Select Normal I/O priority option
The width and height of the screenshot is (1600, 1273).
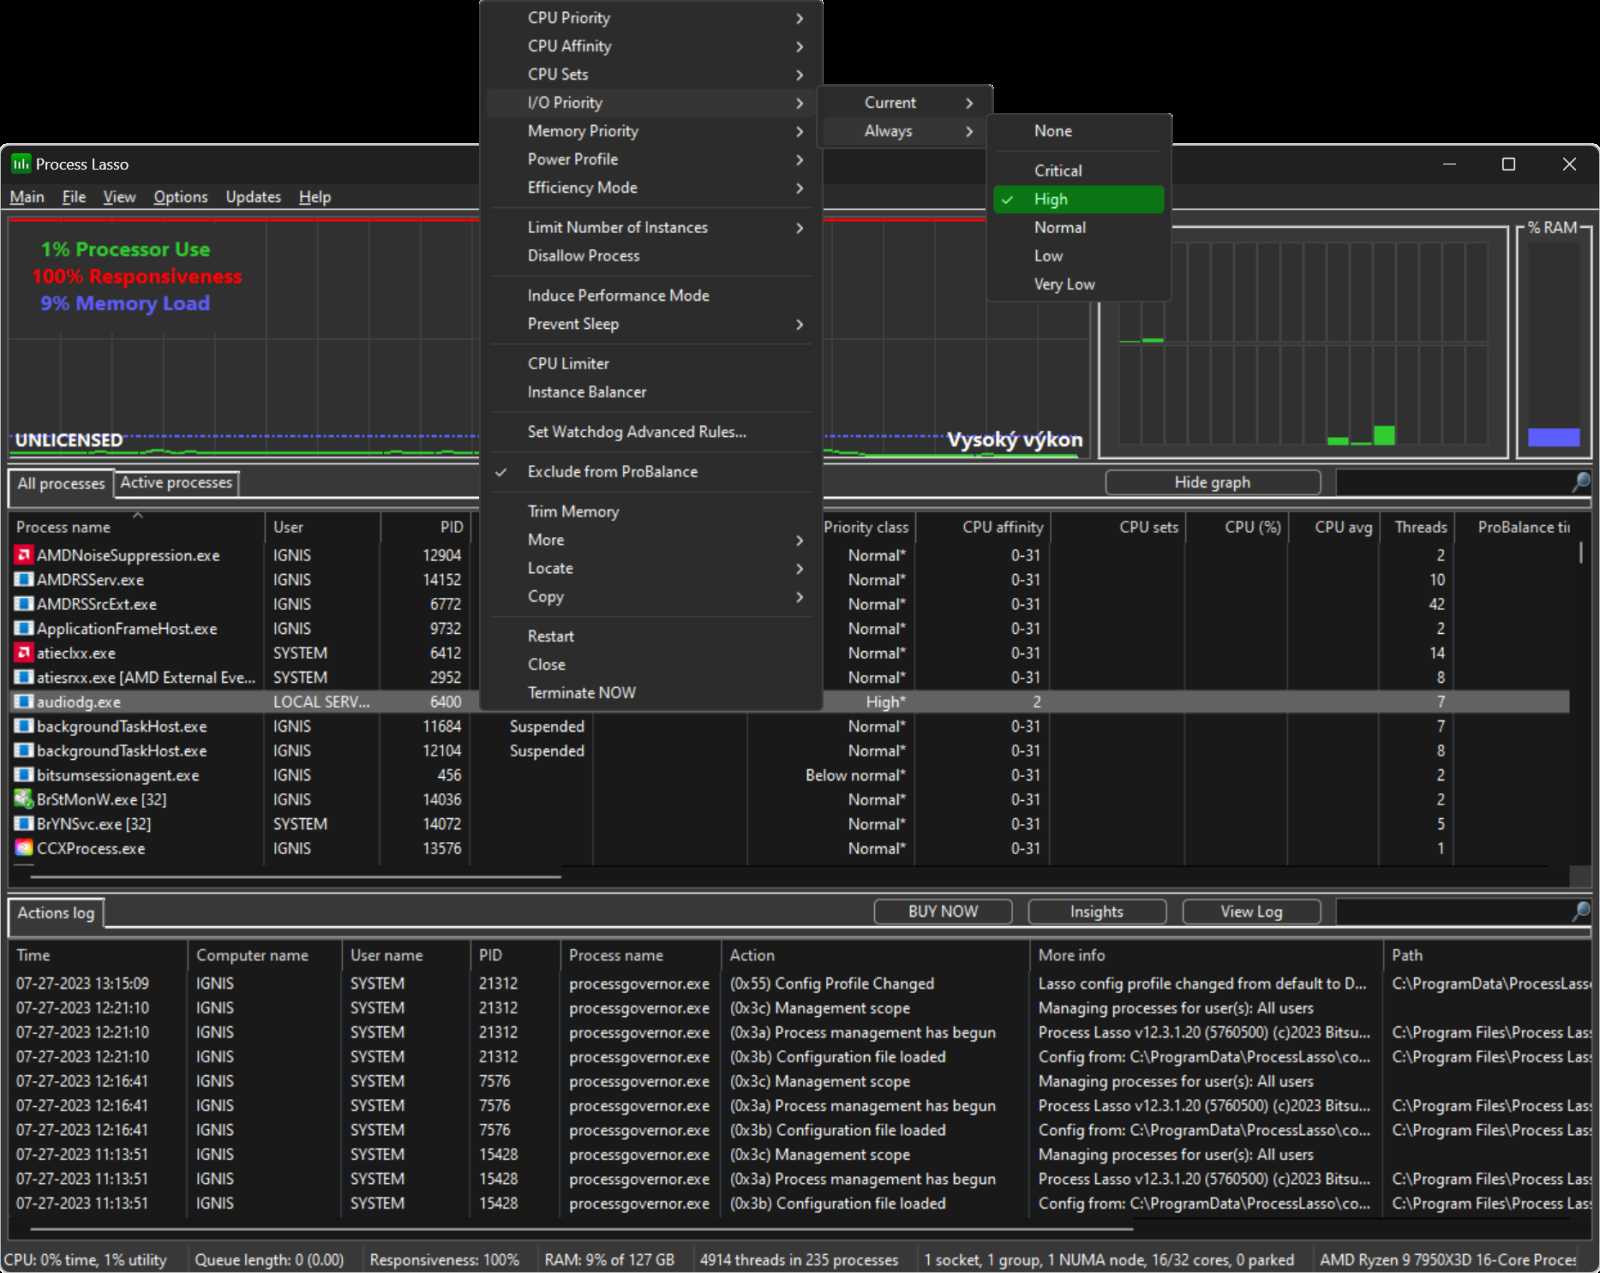(x=1078, y=227)
